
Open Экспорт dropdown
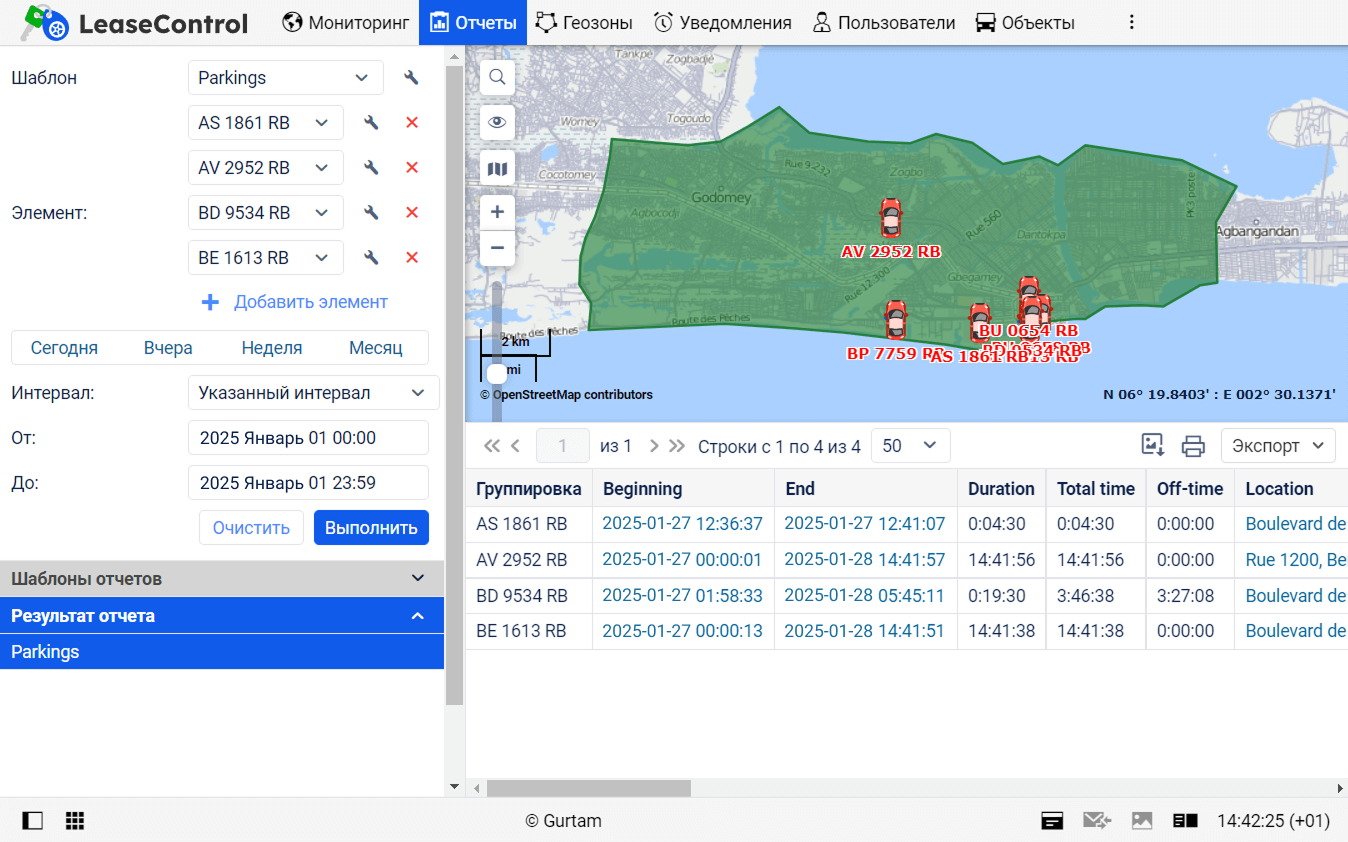point(1278,446)
